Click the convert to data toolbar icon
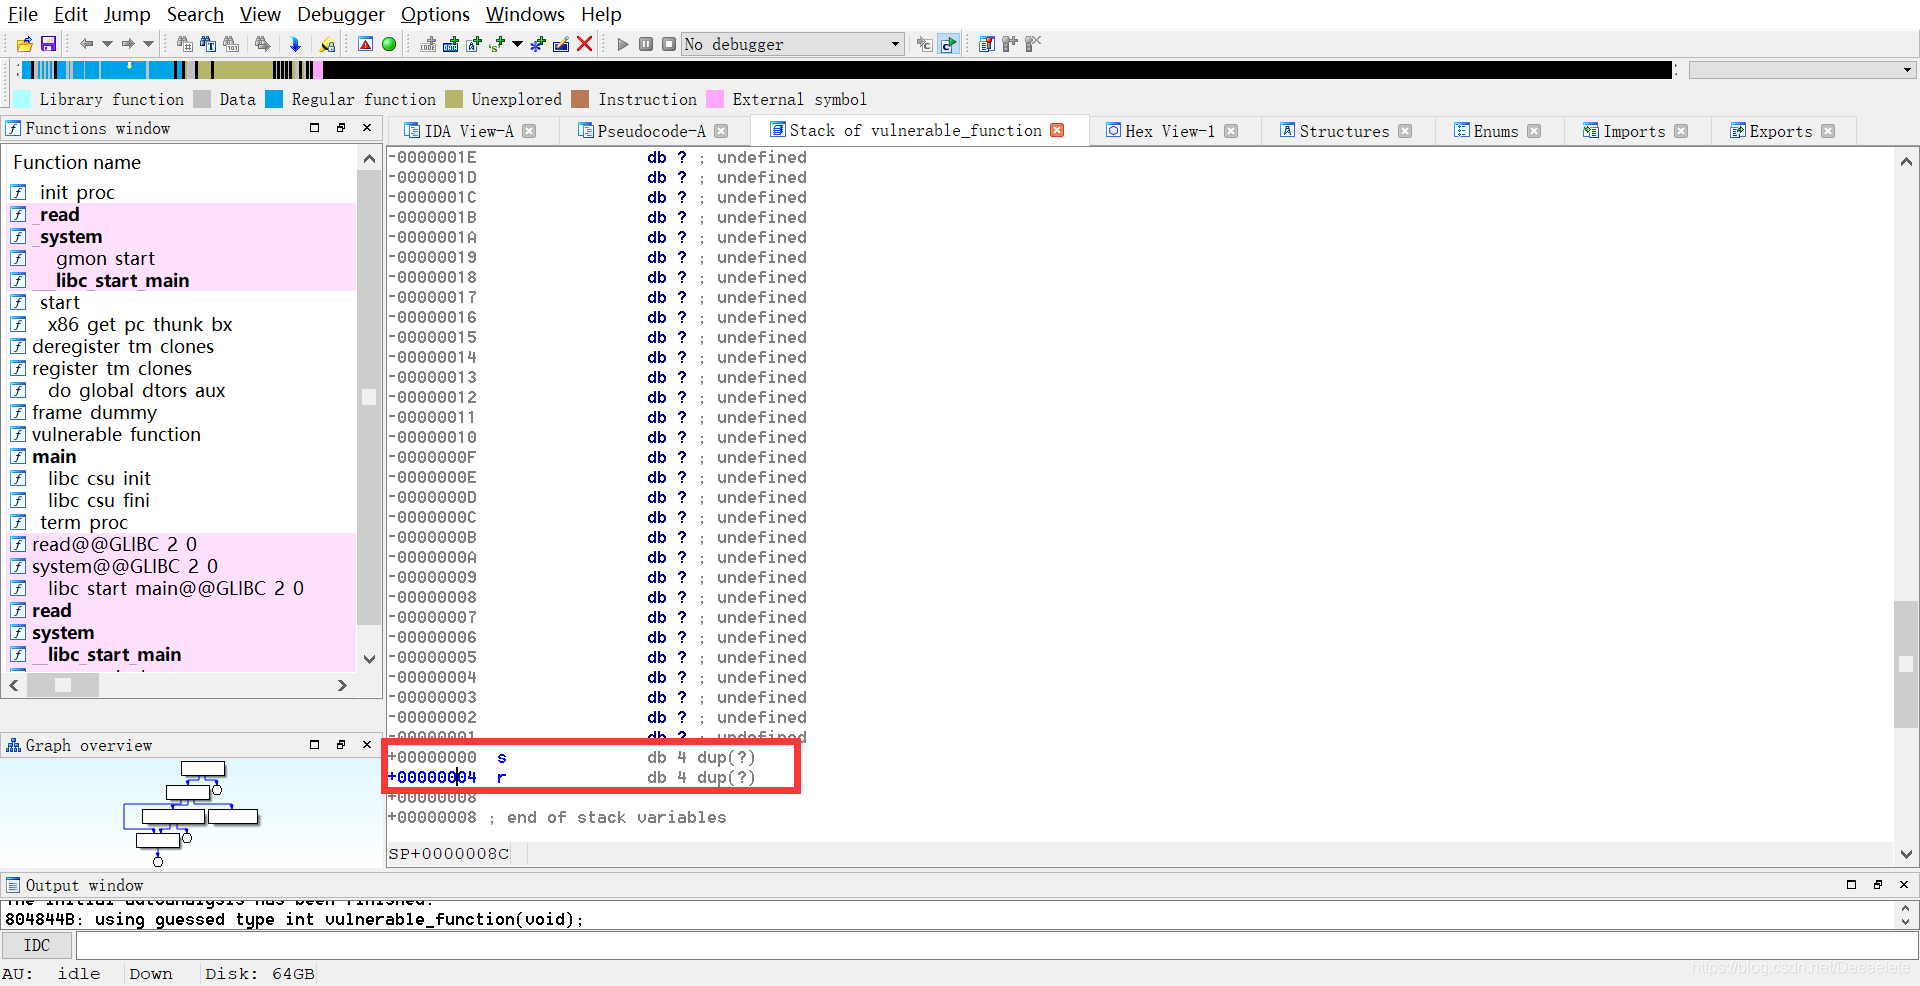Image resolution: width=1920 pixels, height=986 pixels. click(451, 44)
